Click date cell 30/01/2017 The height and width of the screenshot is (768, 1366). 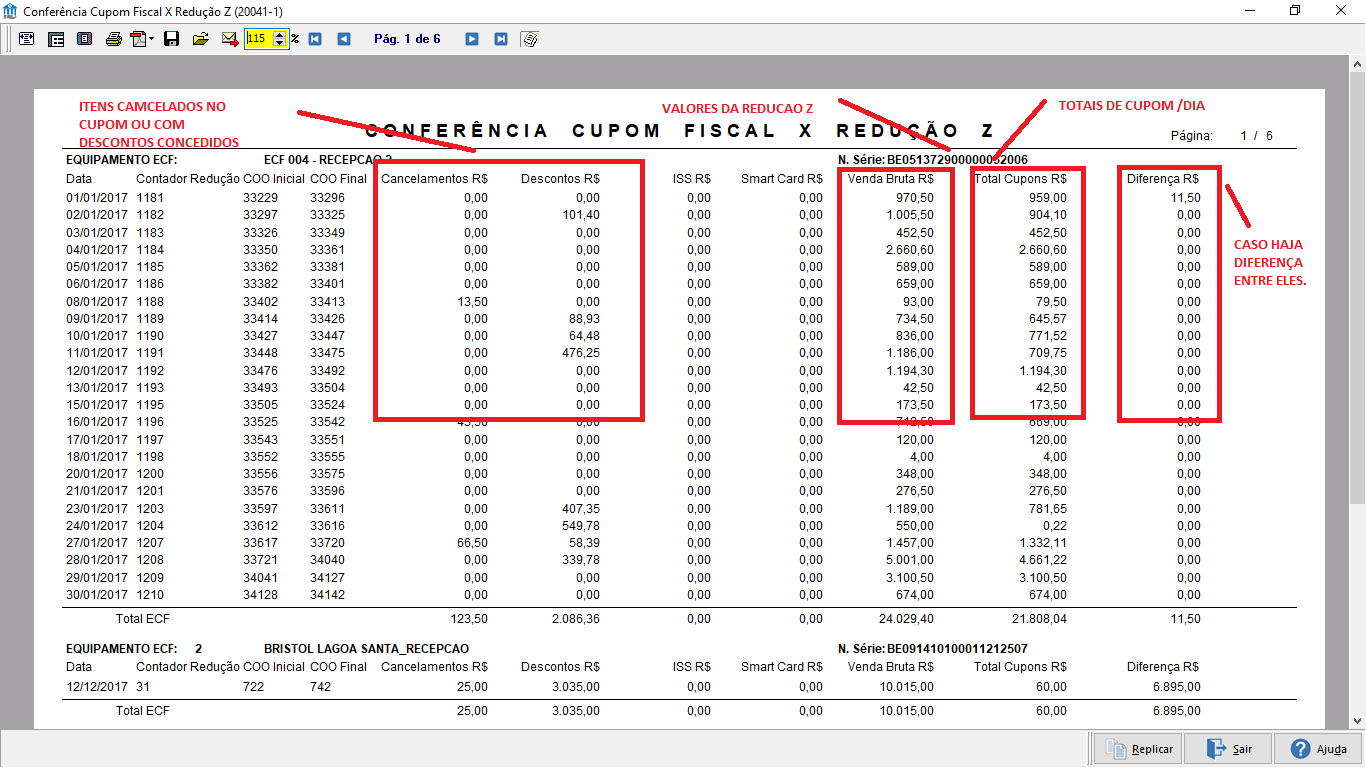point(97,595)
